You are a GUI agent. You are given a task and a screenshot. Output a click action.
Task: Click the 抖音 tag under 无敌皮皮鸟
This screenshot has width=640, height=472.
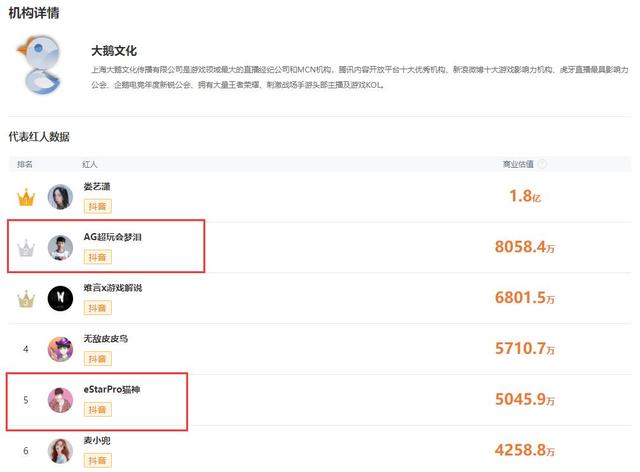click(97, 359)
